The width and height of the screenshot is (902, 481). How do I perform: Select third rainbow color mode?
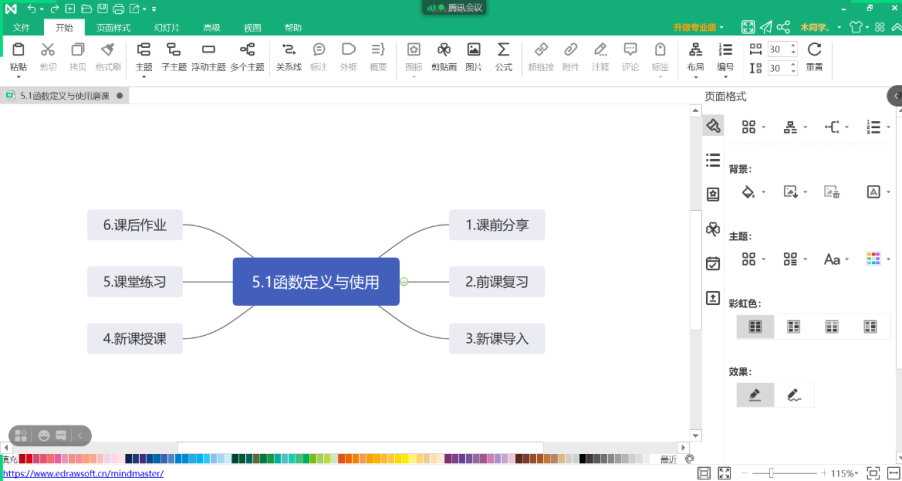click(832, 327)
